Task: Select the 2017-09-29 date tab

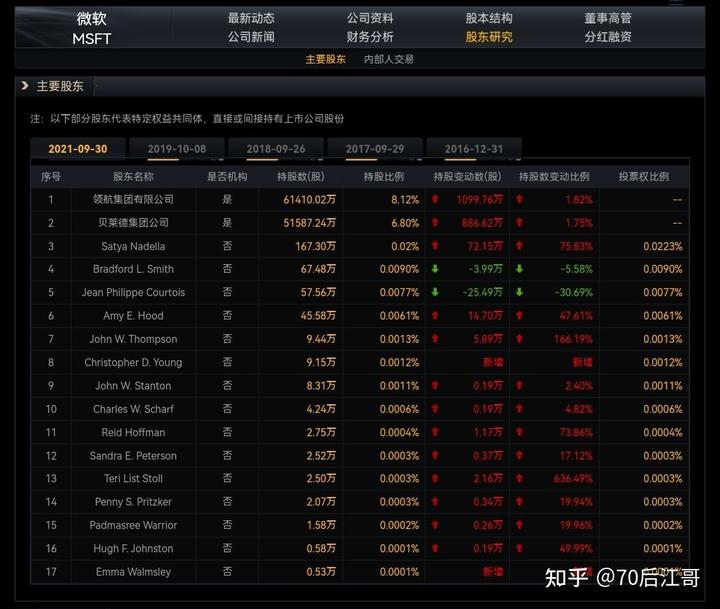Action: pos(375,149)
